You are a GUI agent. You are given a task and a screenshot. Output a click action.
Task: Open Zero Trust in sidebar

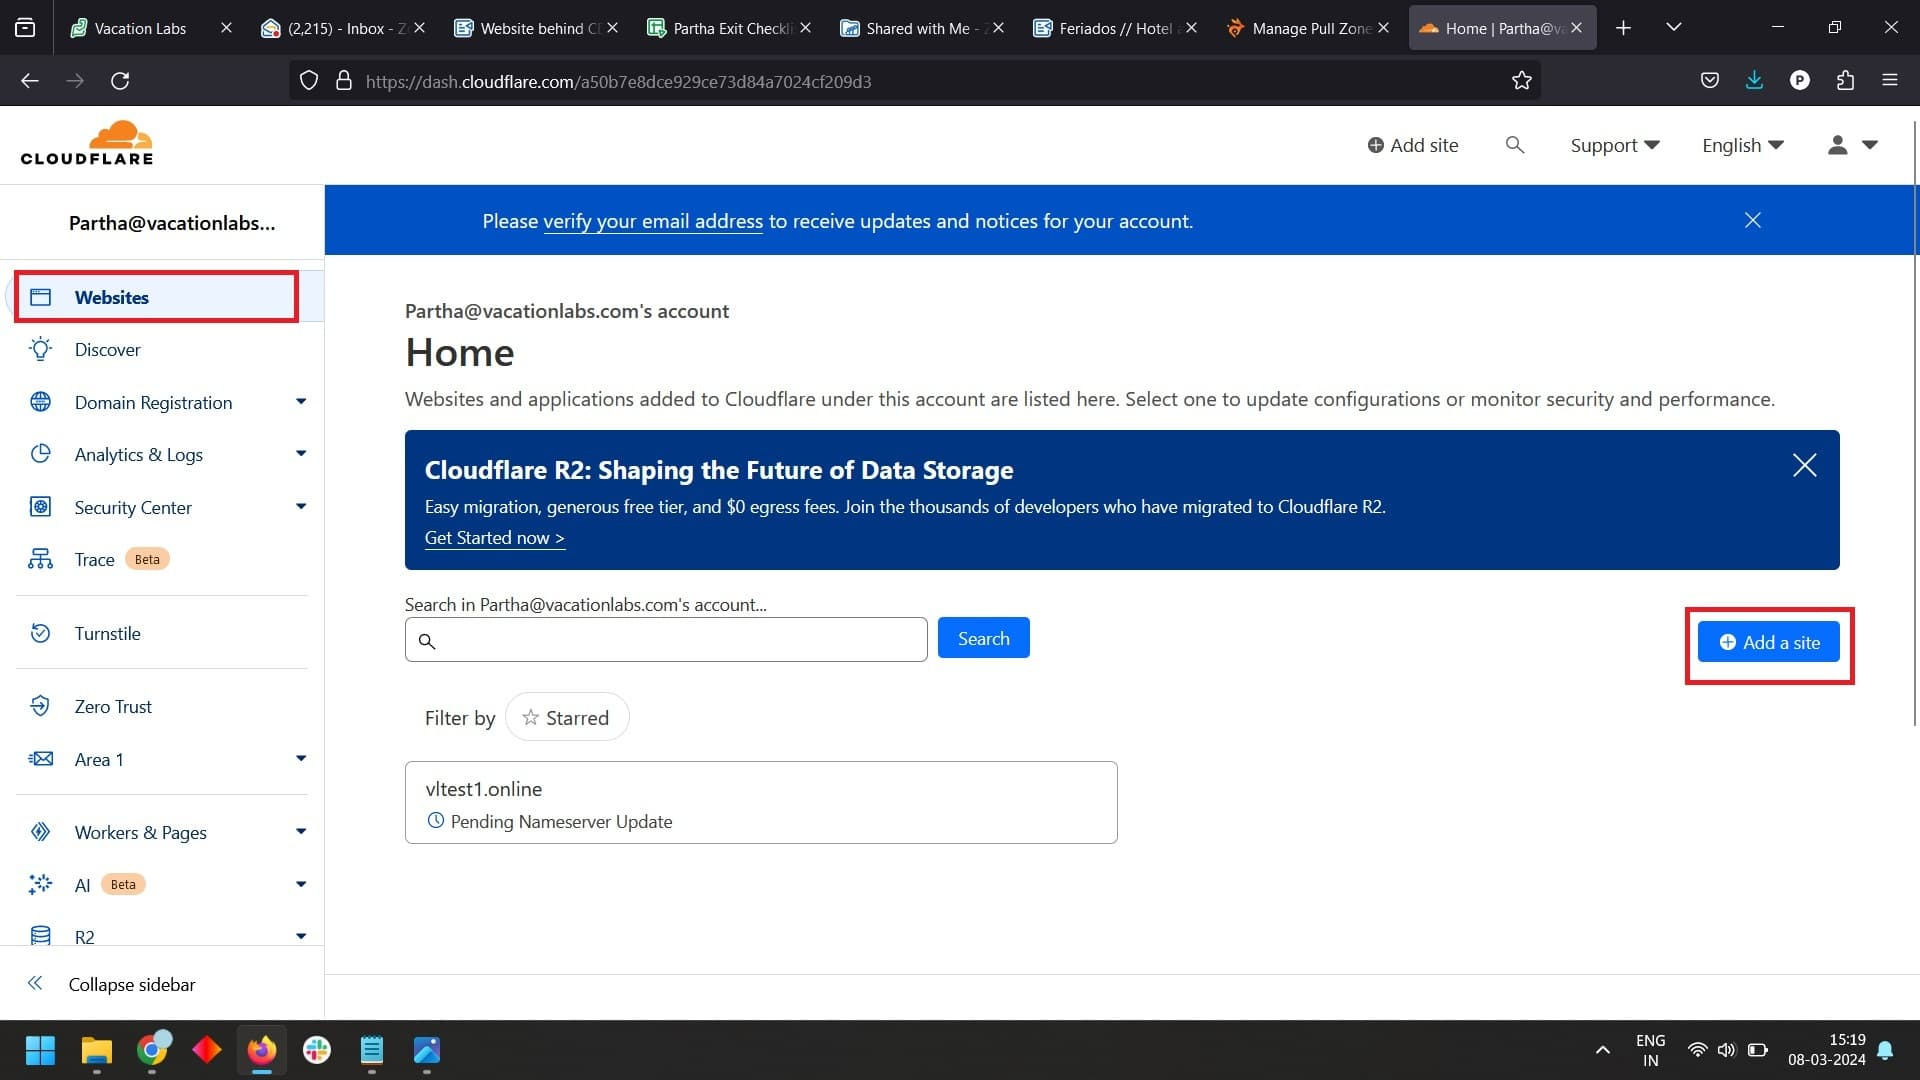[113, 706]
